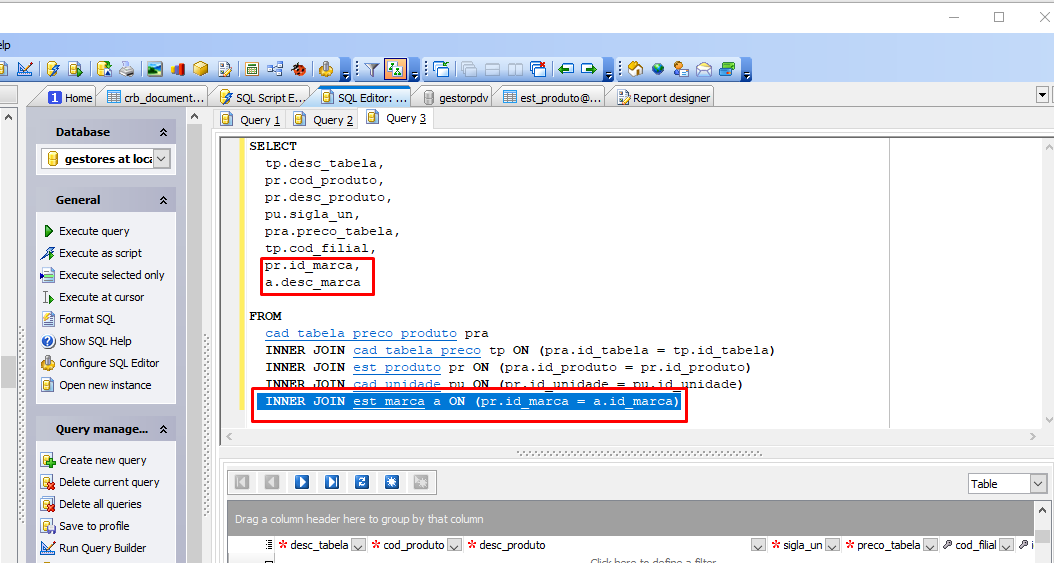Refresh the result data grid

pyautogui.click(x=362, y=482)
